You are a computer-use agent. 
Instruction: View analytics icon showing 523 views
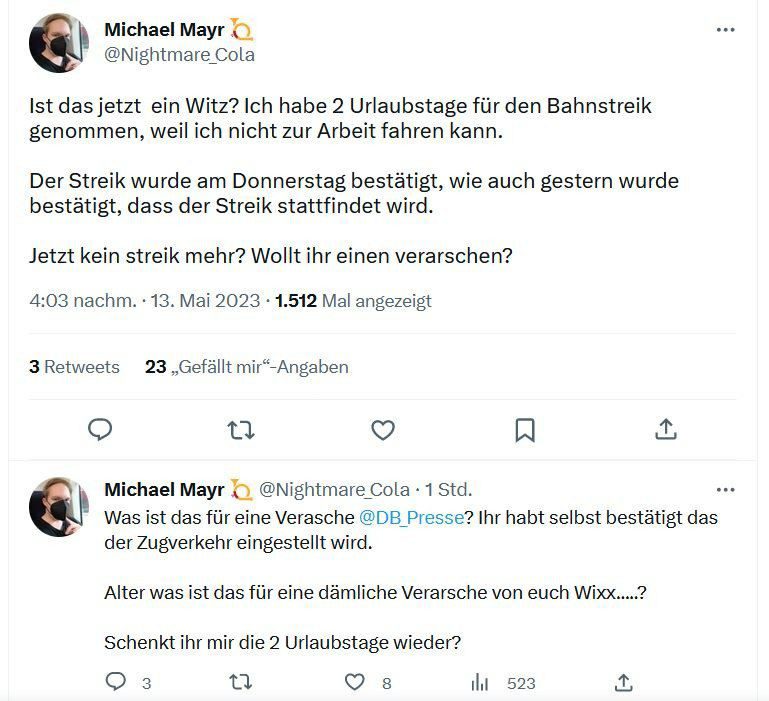480,682
